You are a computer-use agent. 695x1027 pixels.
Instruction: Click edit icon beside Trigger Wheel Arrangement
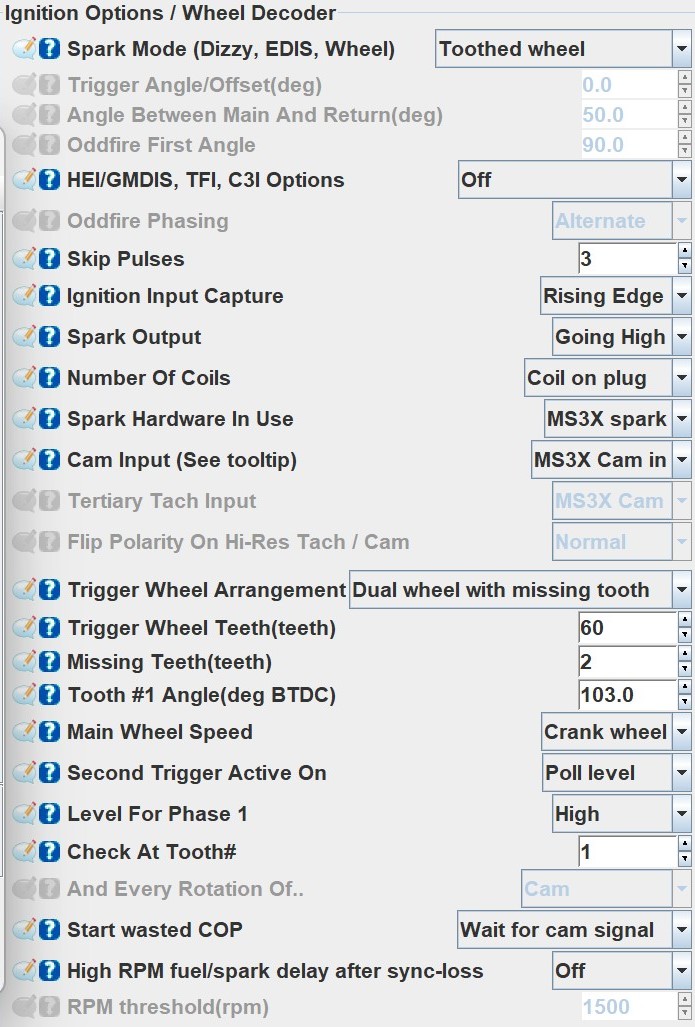[x=25, y=590]
